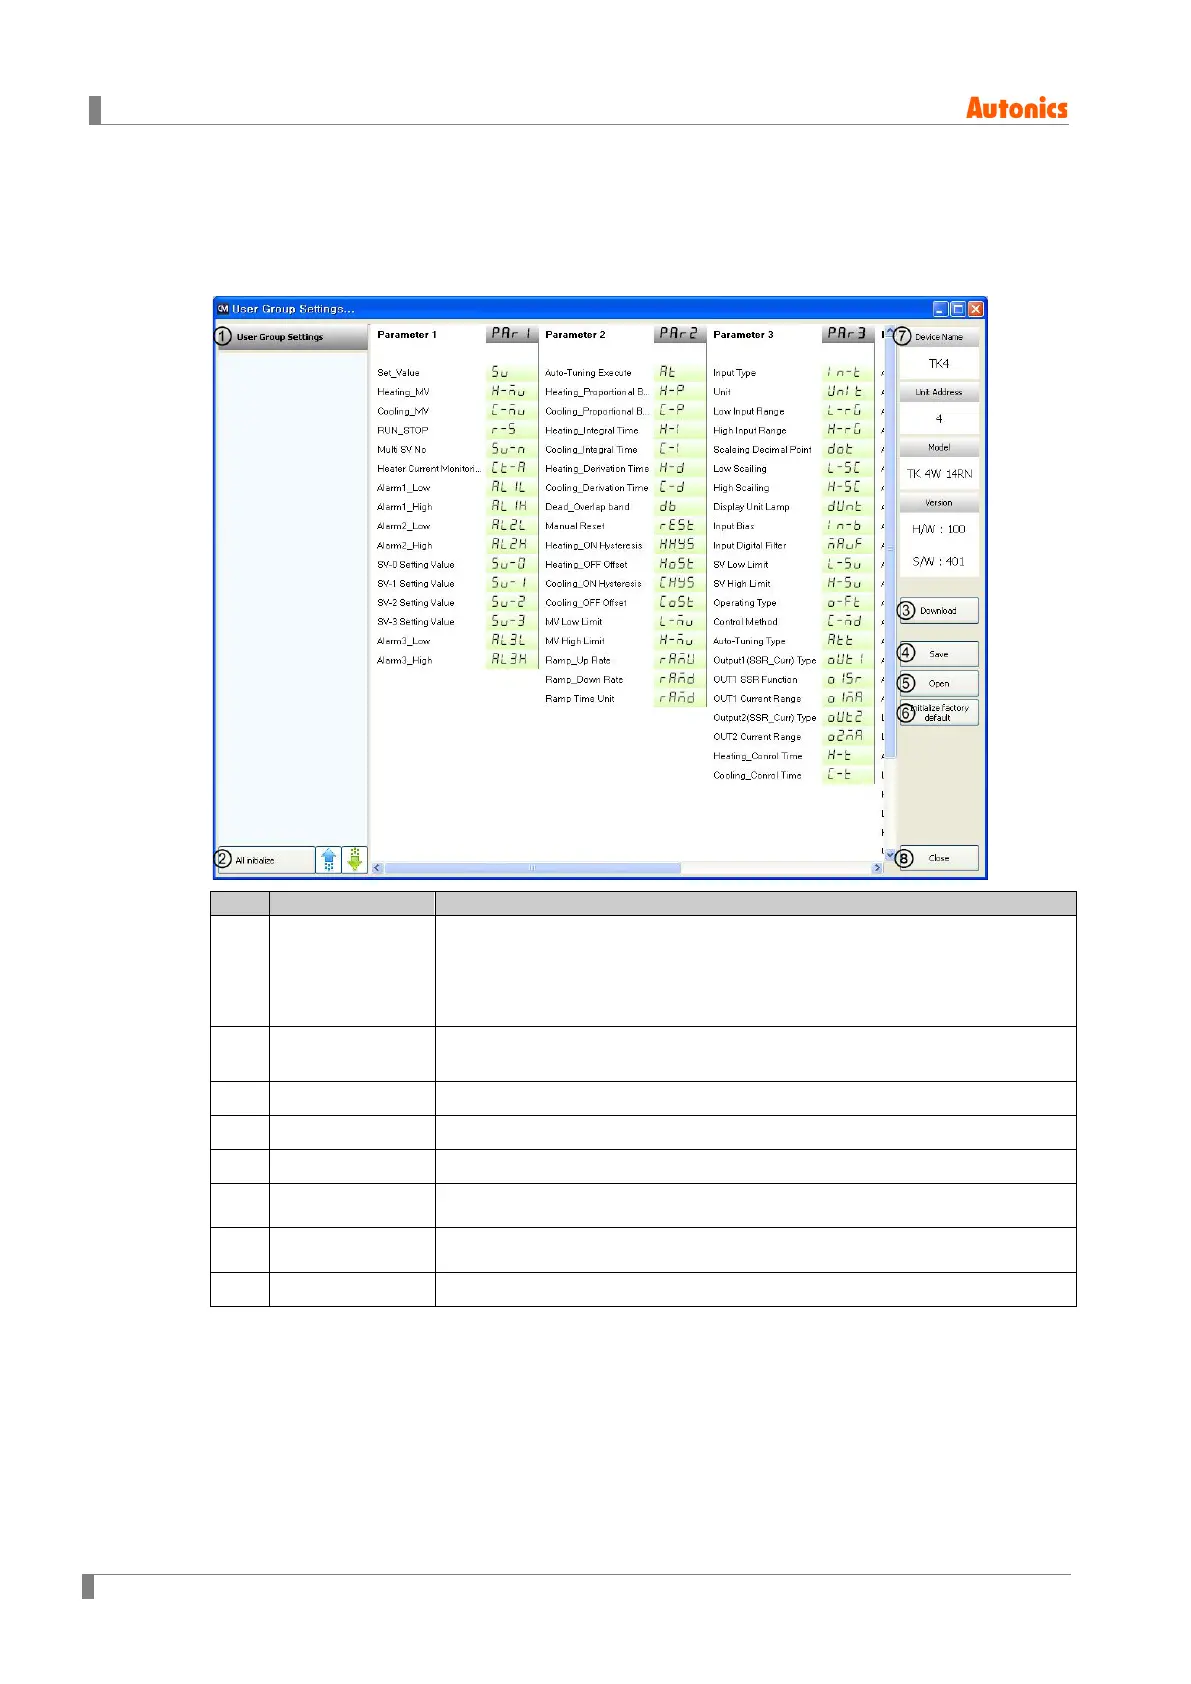Minimize the User Group Settings window

(941, 309)
